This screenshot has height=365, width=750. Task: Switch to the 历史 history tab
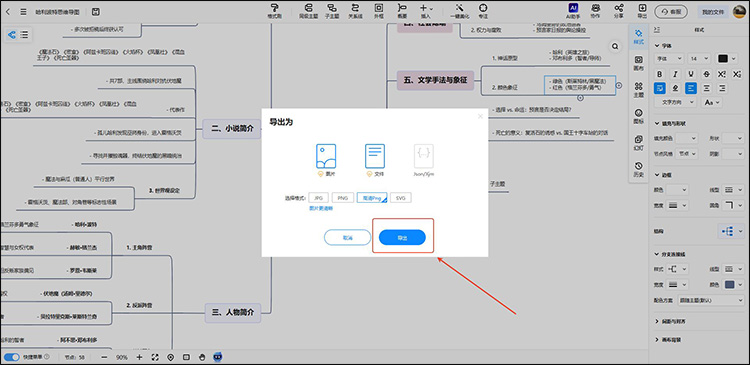pos(638,169)
